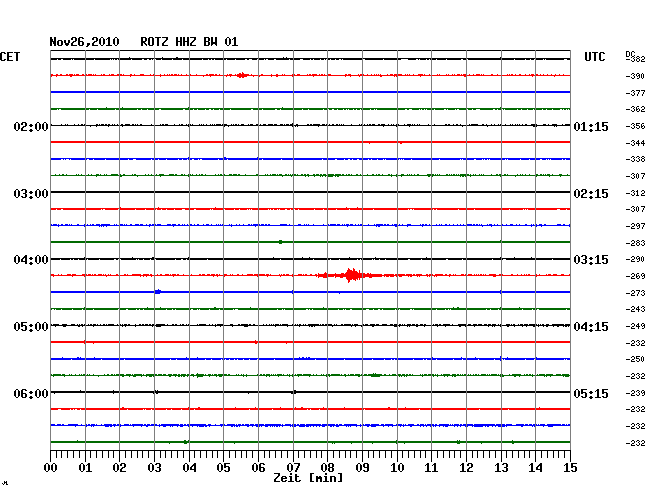The width and height of the screenshot is (650, 494).
Task: Click the DC offset value -273
Action: pos(635,293)
